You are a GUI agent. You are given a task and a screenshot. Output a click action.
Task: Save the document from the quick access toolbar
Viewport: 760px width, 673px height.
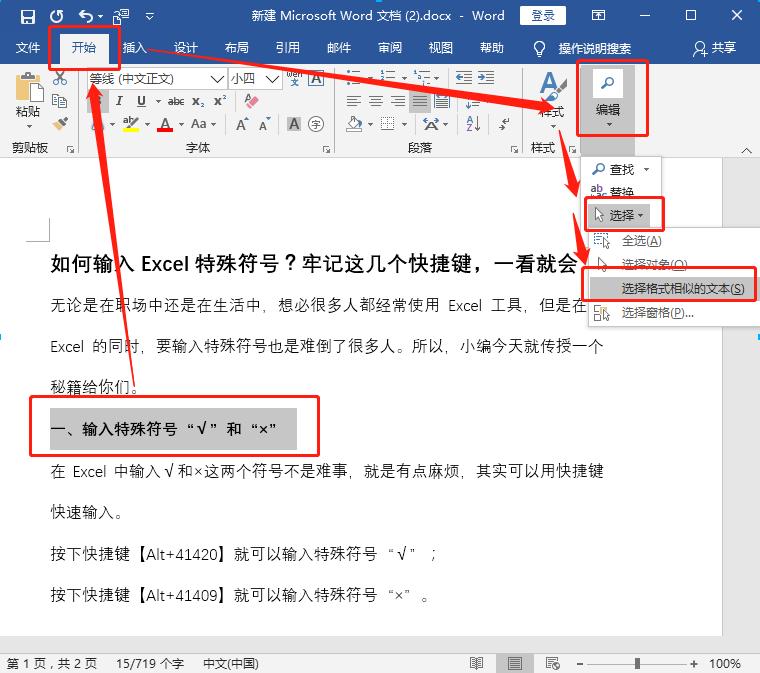pyautogui.click(x=28, y=17)
